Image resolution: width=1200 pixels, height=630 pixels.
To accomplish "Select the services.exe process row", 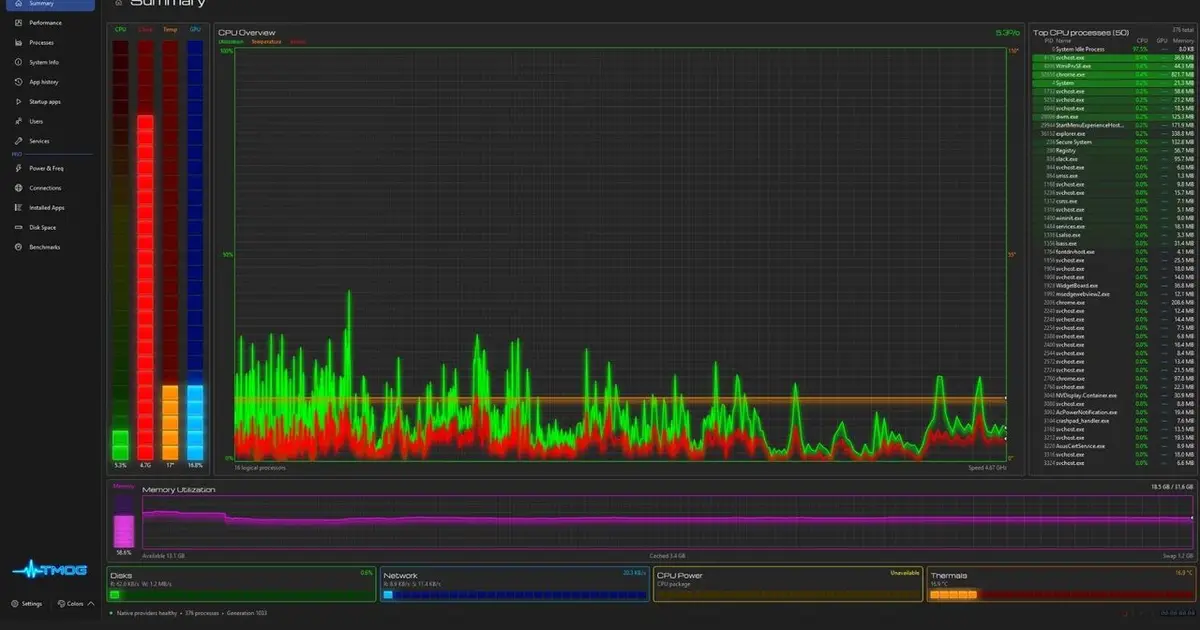I will coord(1114,226).
